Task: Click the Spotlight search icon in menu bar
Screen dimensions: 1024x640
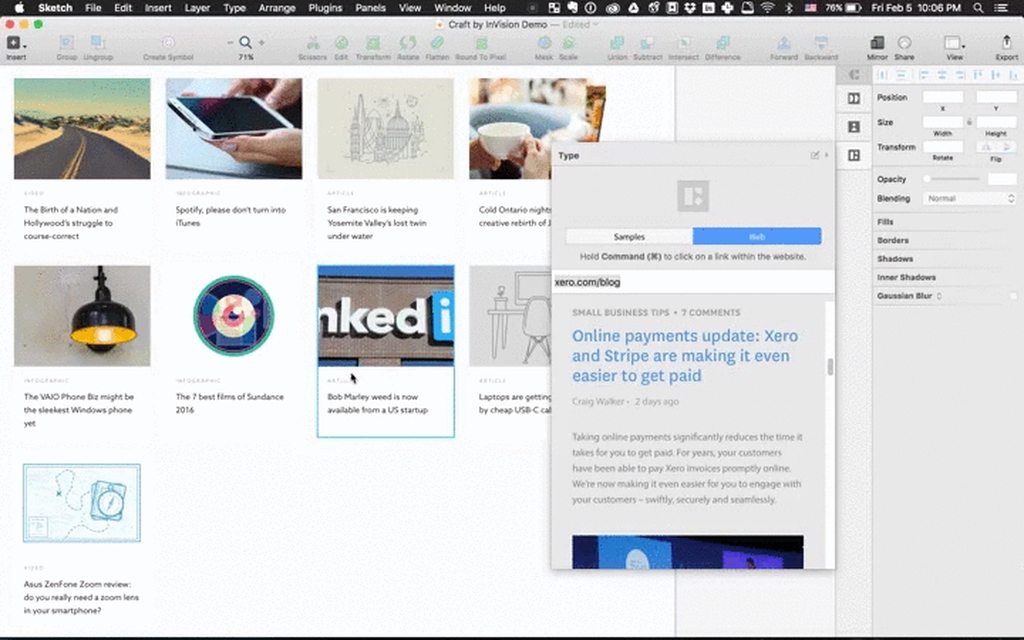Action: coord(978,8)
